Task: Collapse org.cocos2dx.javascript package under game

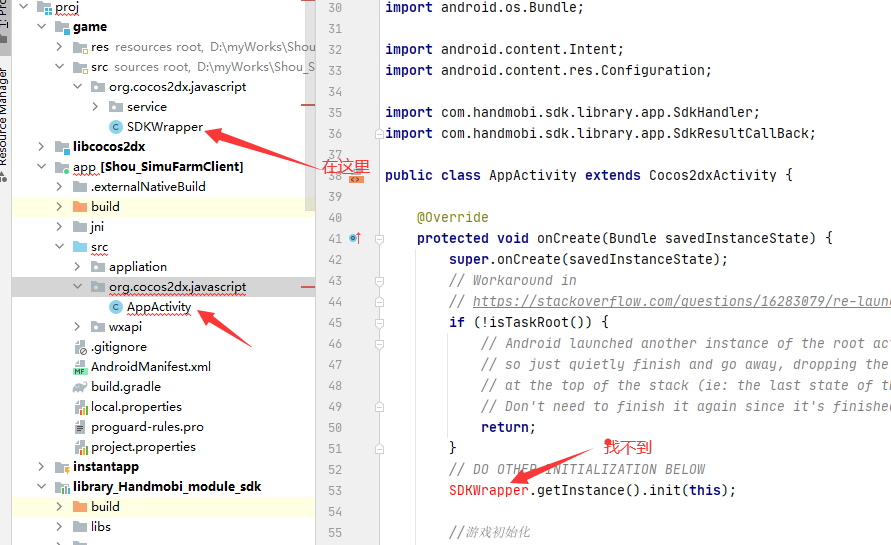Action: pyautogui.click(x=78, y=86)
